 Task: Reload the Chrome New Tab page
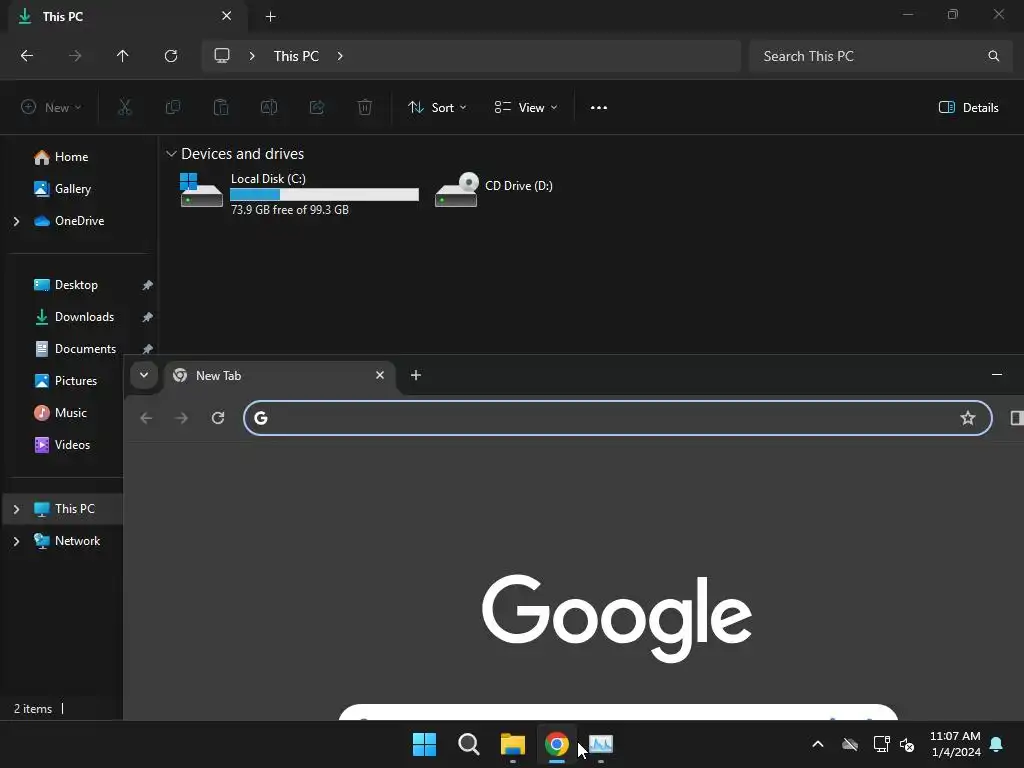pyautogui.click(x=218, y=418)
